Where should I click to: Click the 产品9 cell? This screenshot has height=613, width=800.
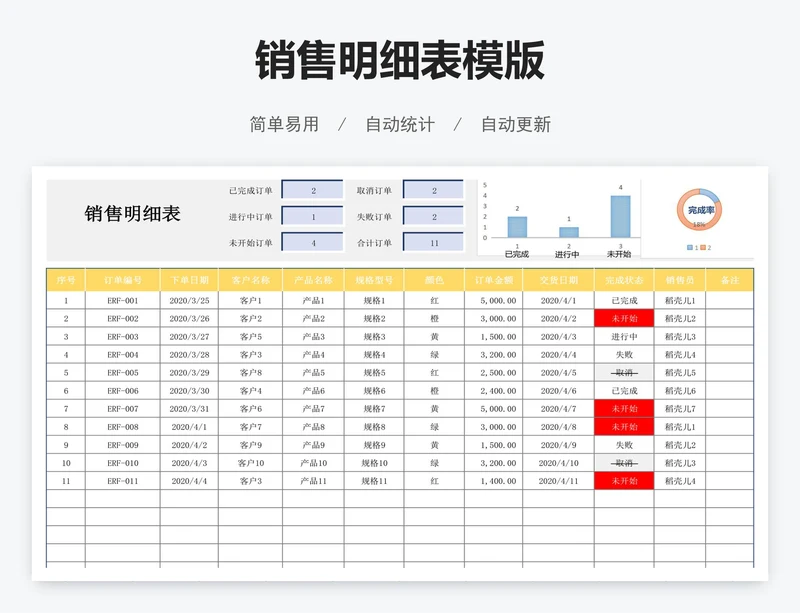point(313,445)
